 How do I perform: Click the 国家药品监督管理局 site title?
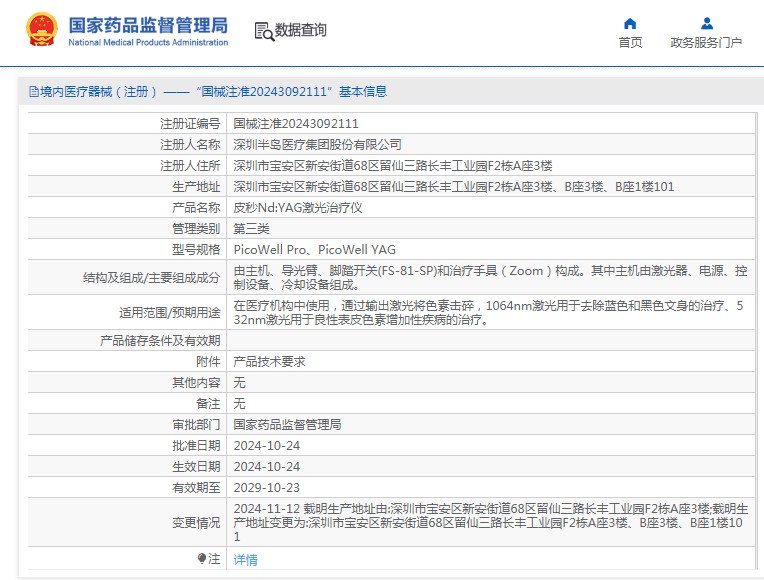tap(147, 24)
